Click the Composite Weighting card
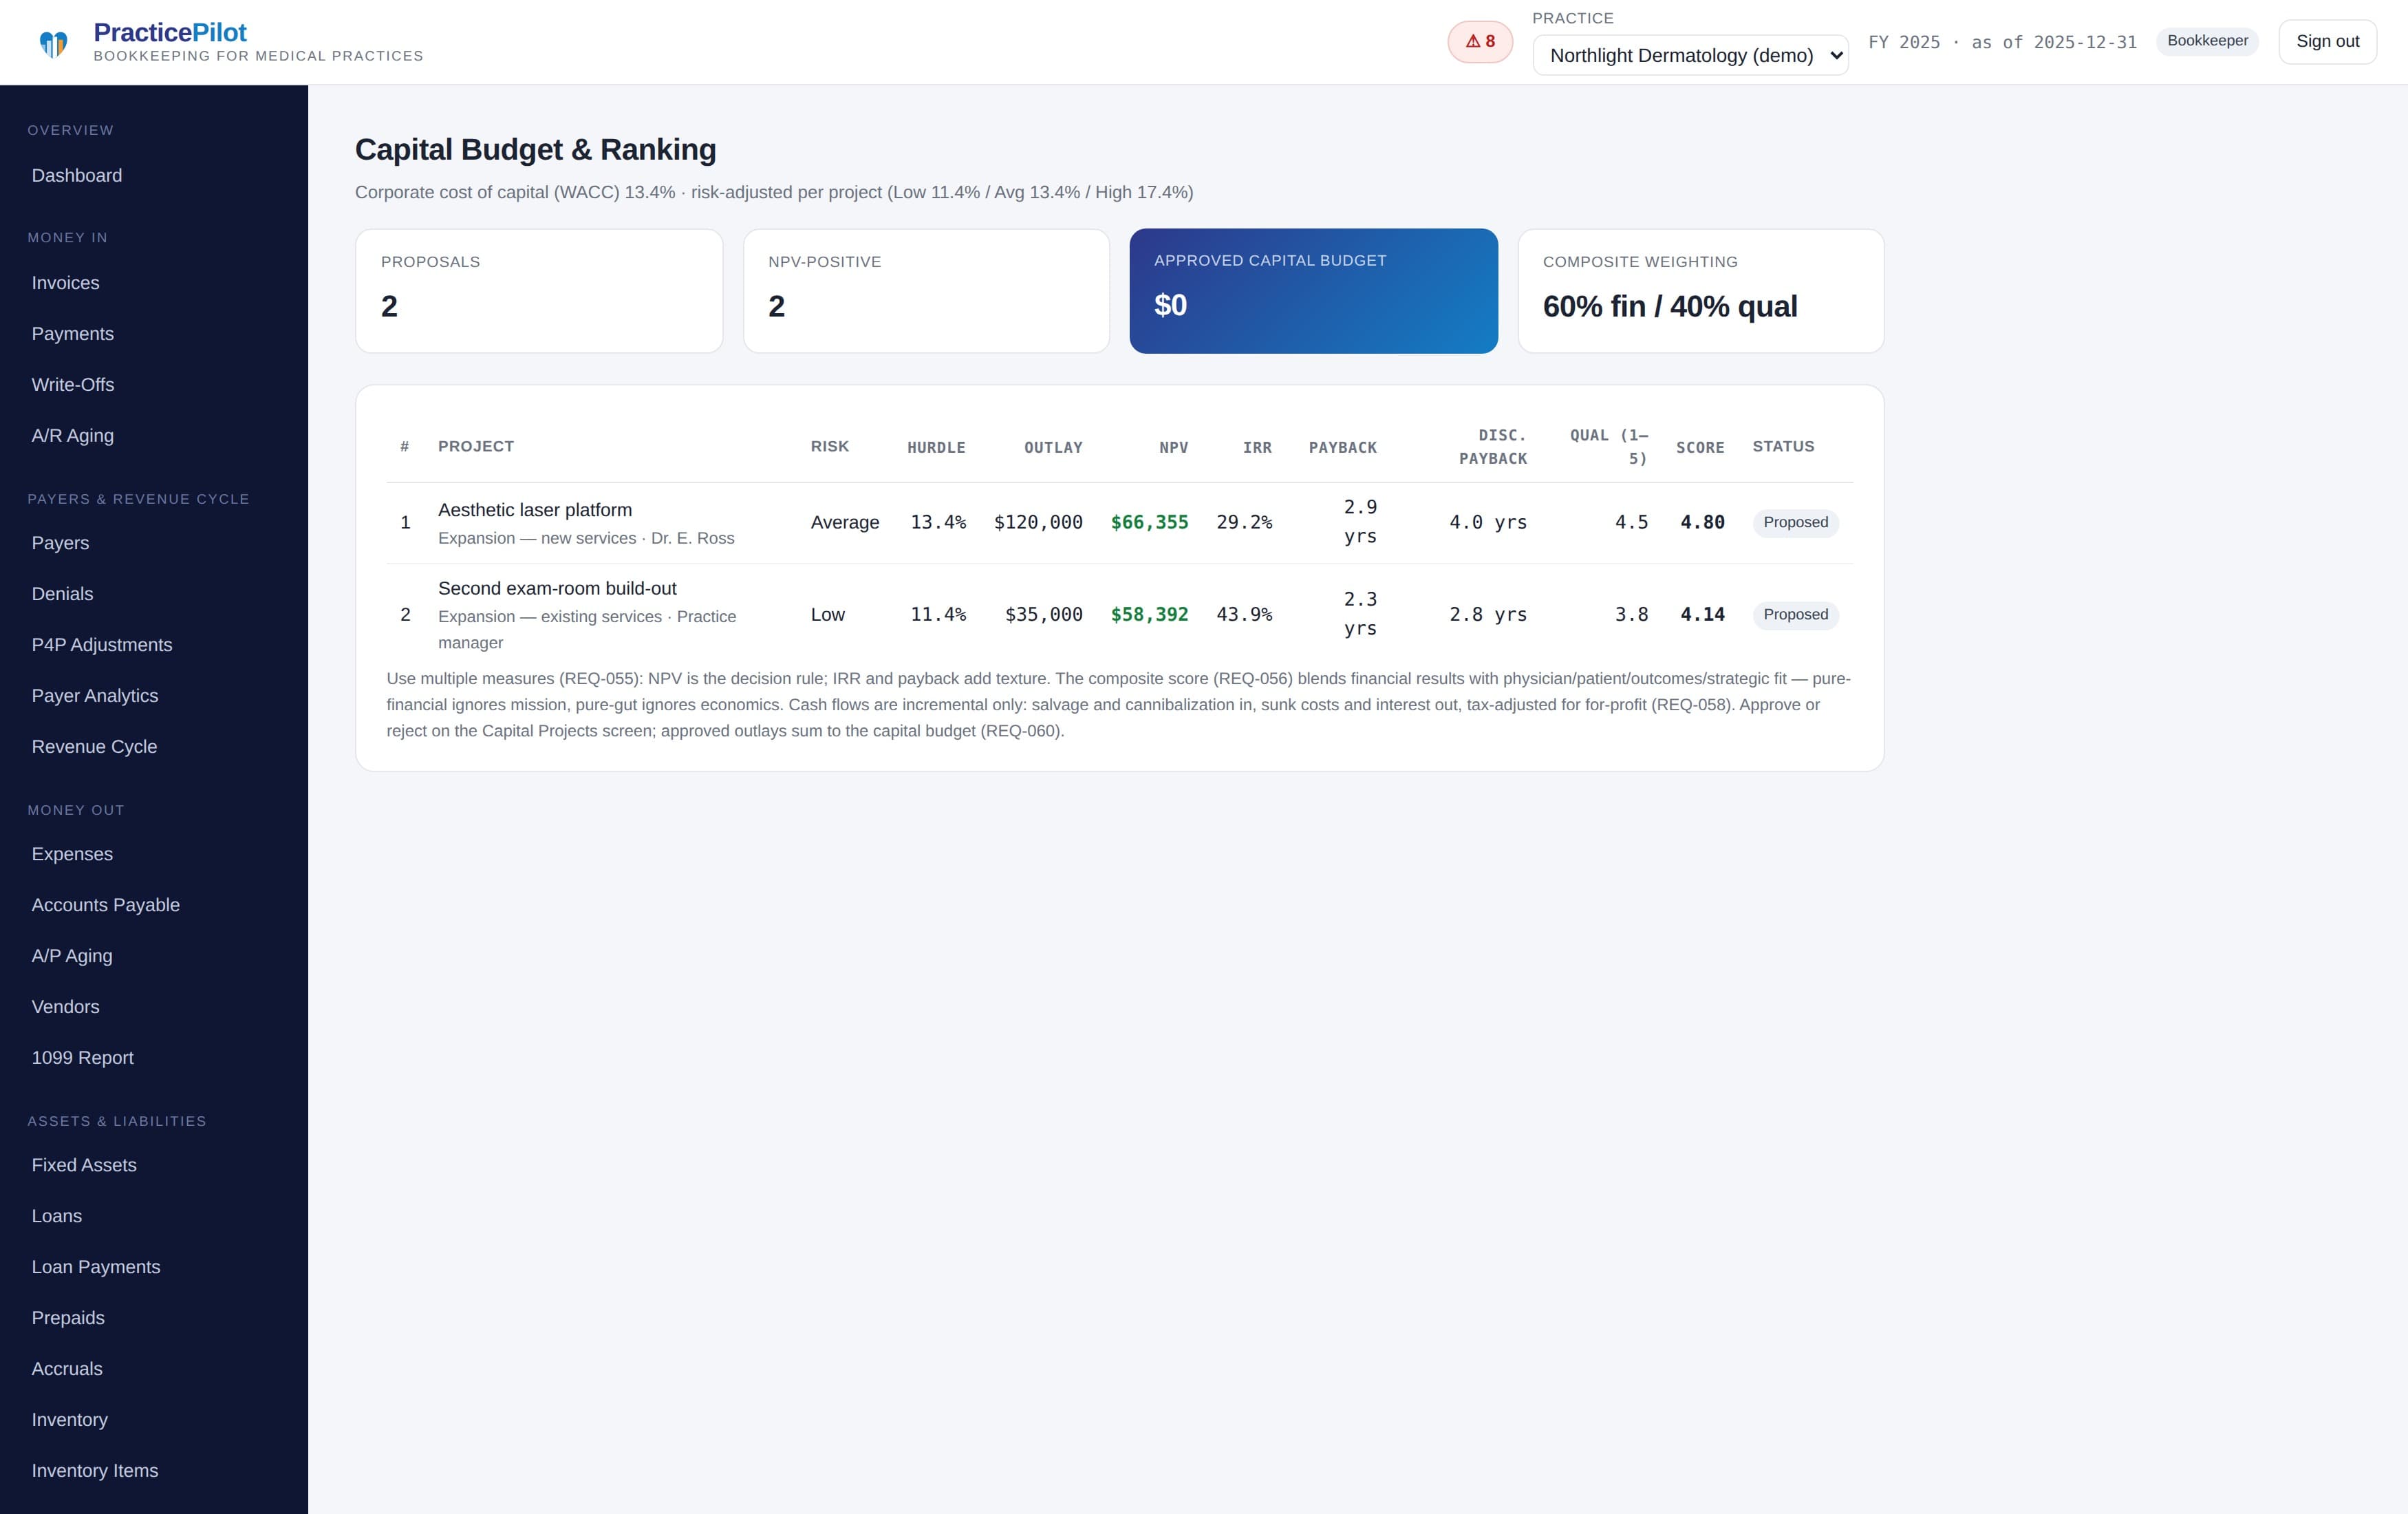The width and height of the screenshot is (2408, 1514). pos(1700,291)
